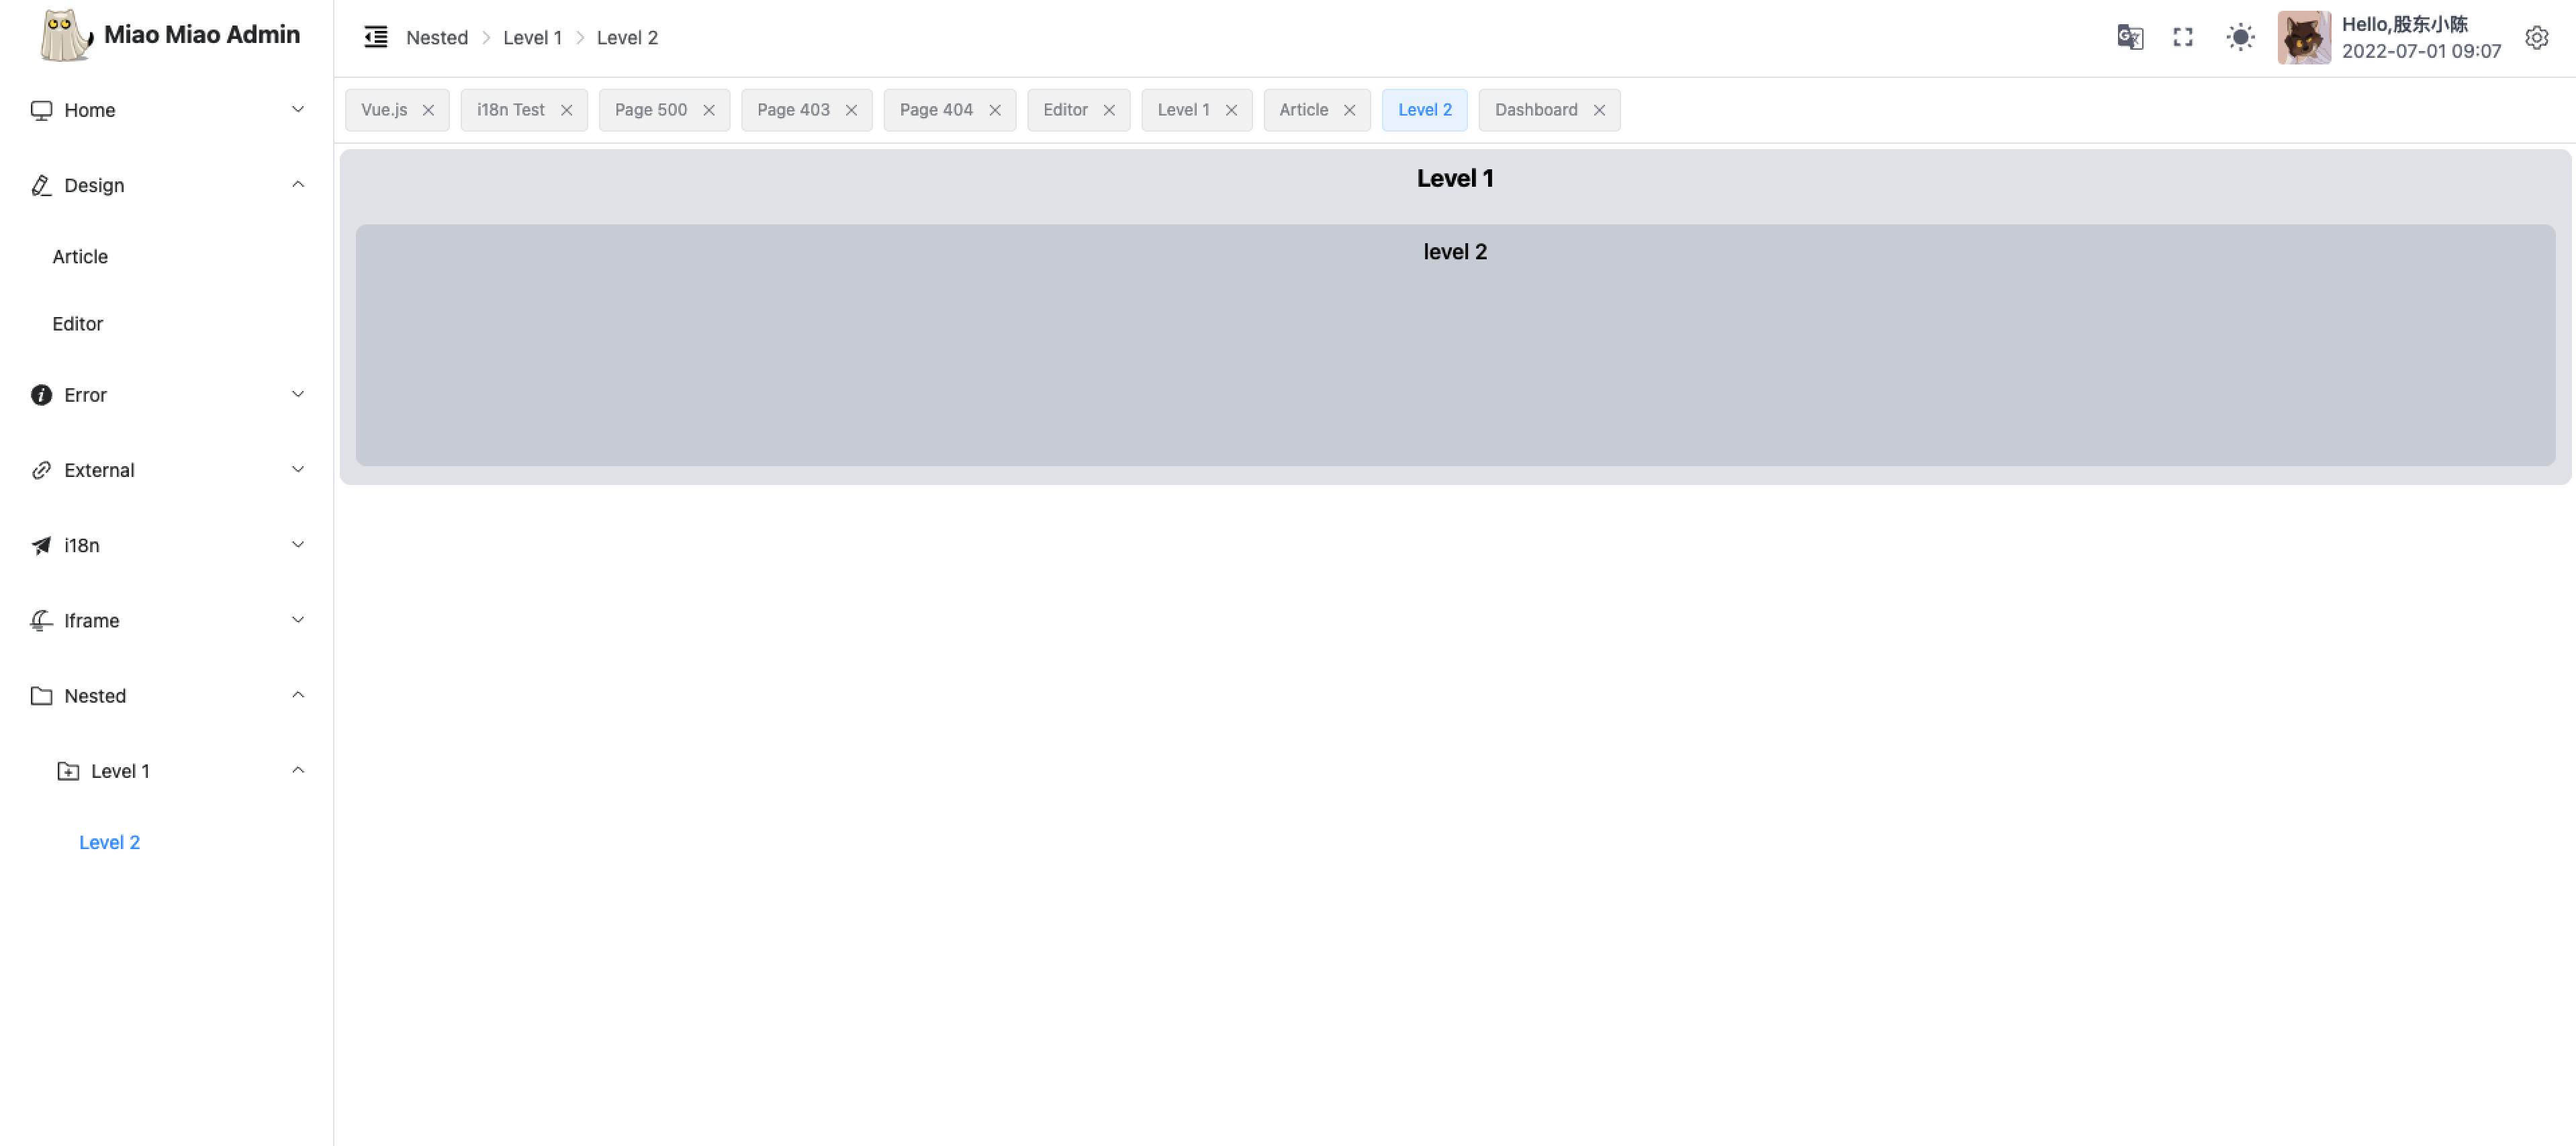The image size is (2576, 1146).
Task: Open settings gear in header
Action: 2536,37
